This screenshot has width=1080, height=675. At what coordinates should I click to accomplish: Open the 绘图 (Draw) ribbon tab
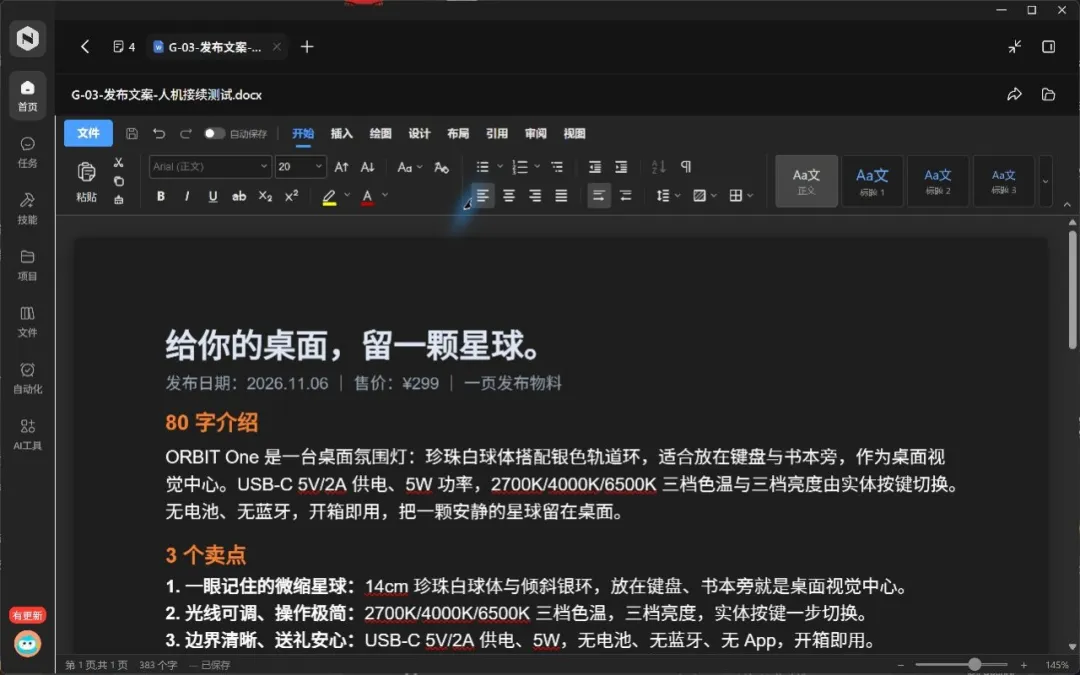pyautogui.click(x=380, y=134)
